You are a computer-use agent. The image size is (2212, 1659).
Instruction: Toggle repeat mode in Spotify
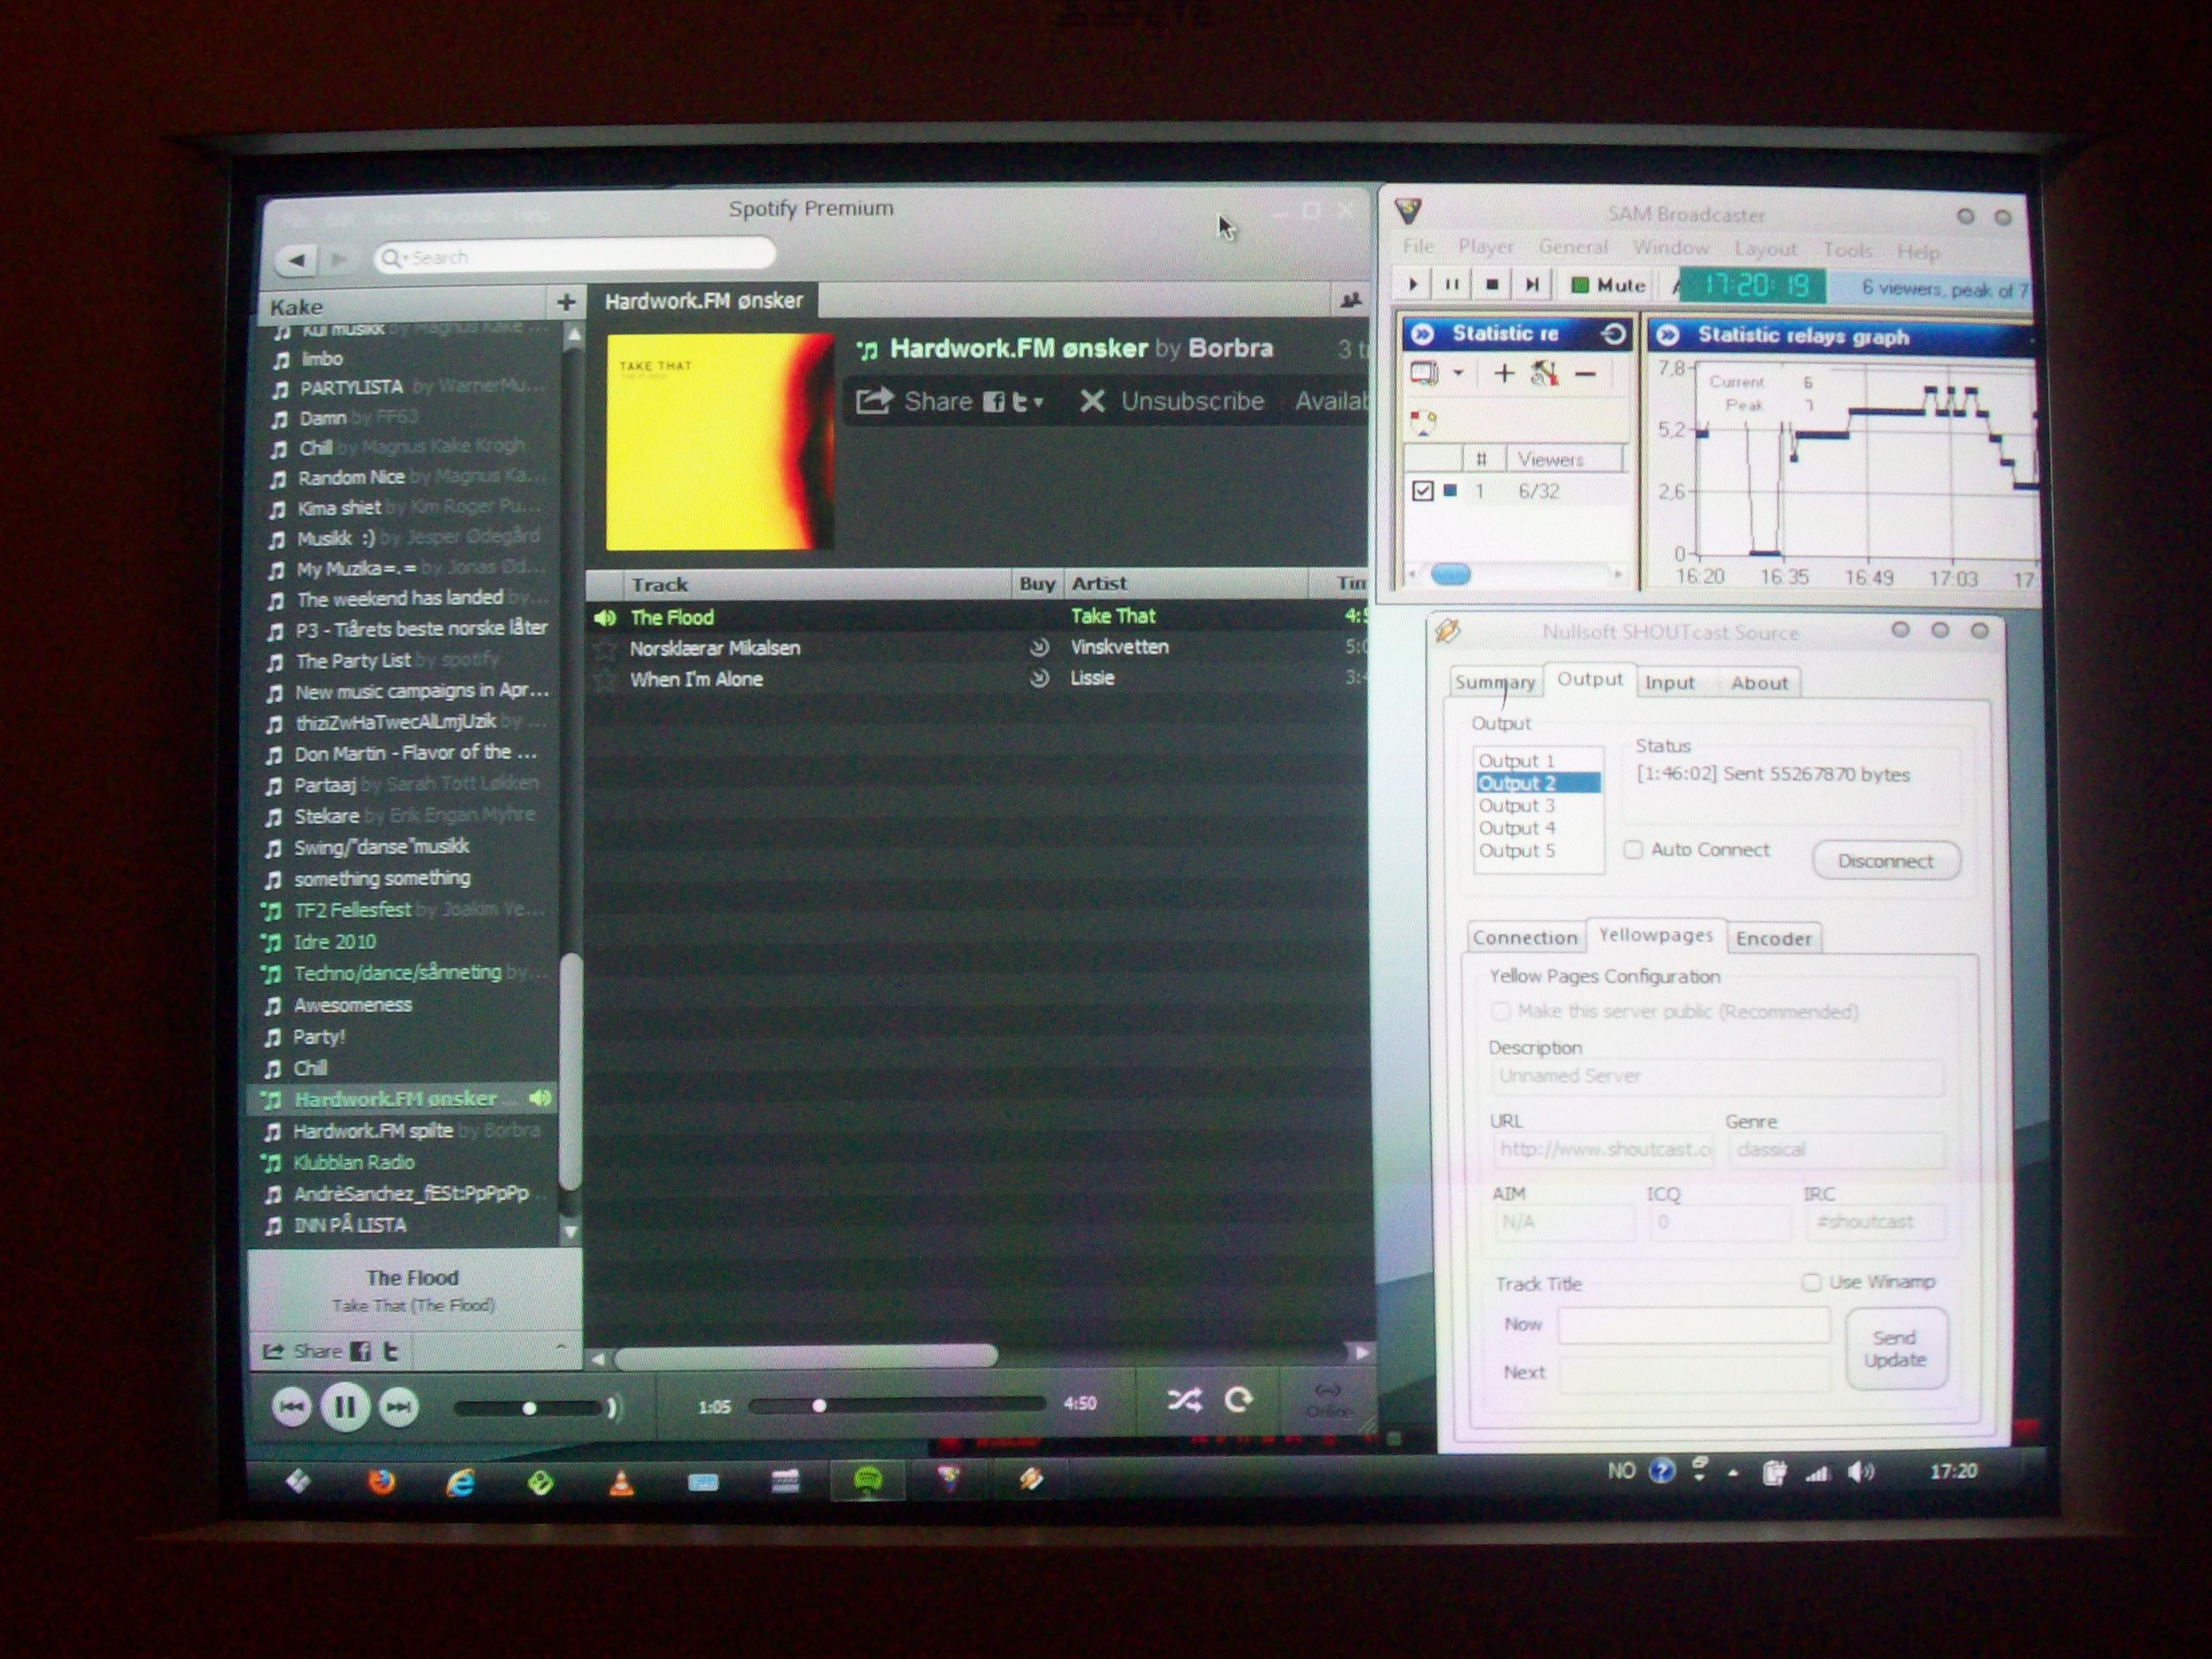[1239, 1400]
